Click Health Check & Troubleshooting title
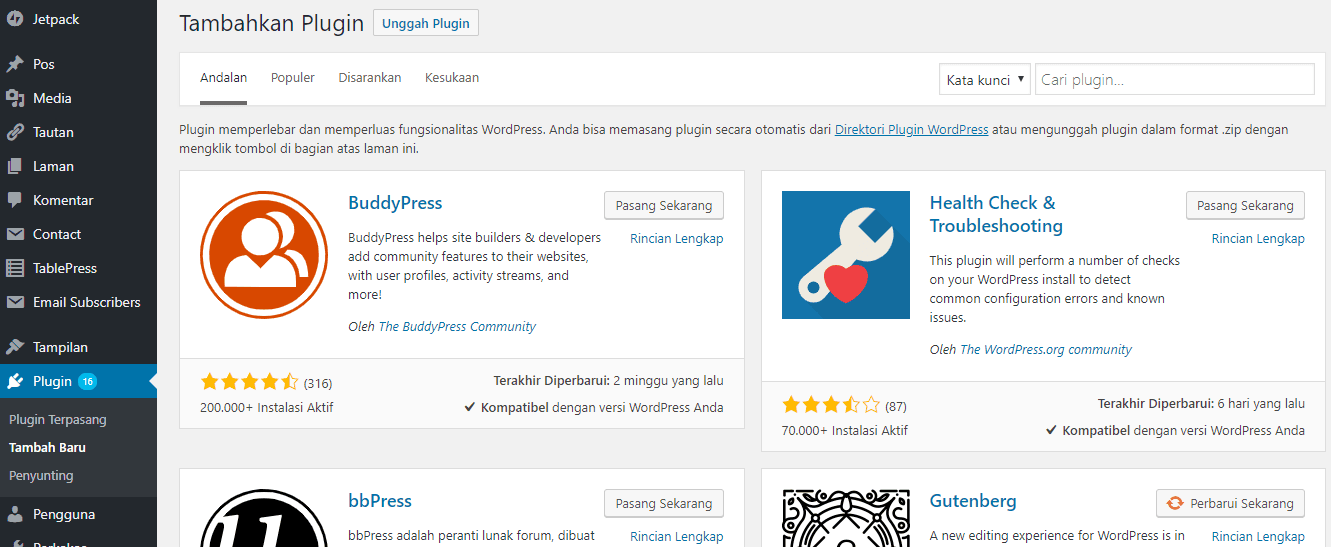The width and height of the screenshot is (1331, 547). (x=996, y=214)
